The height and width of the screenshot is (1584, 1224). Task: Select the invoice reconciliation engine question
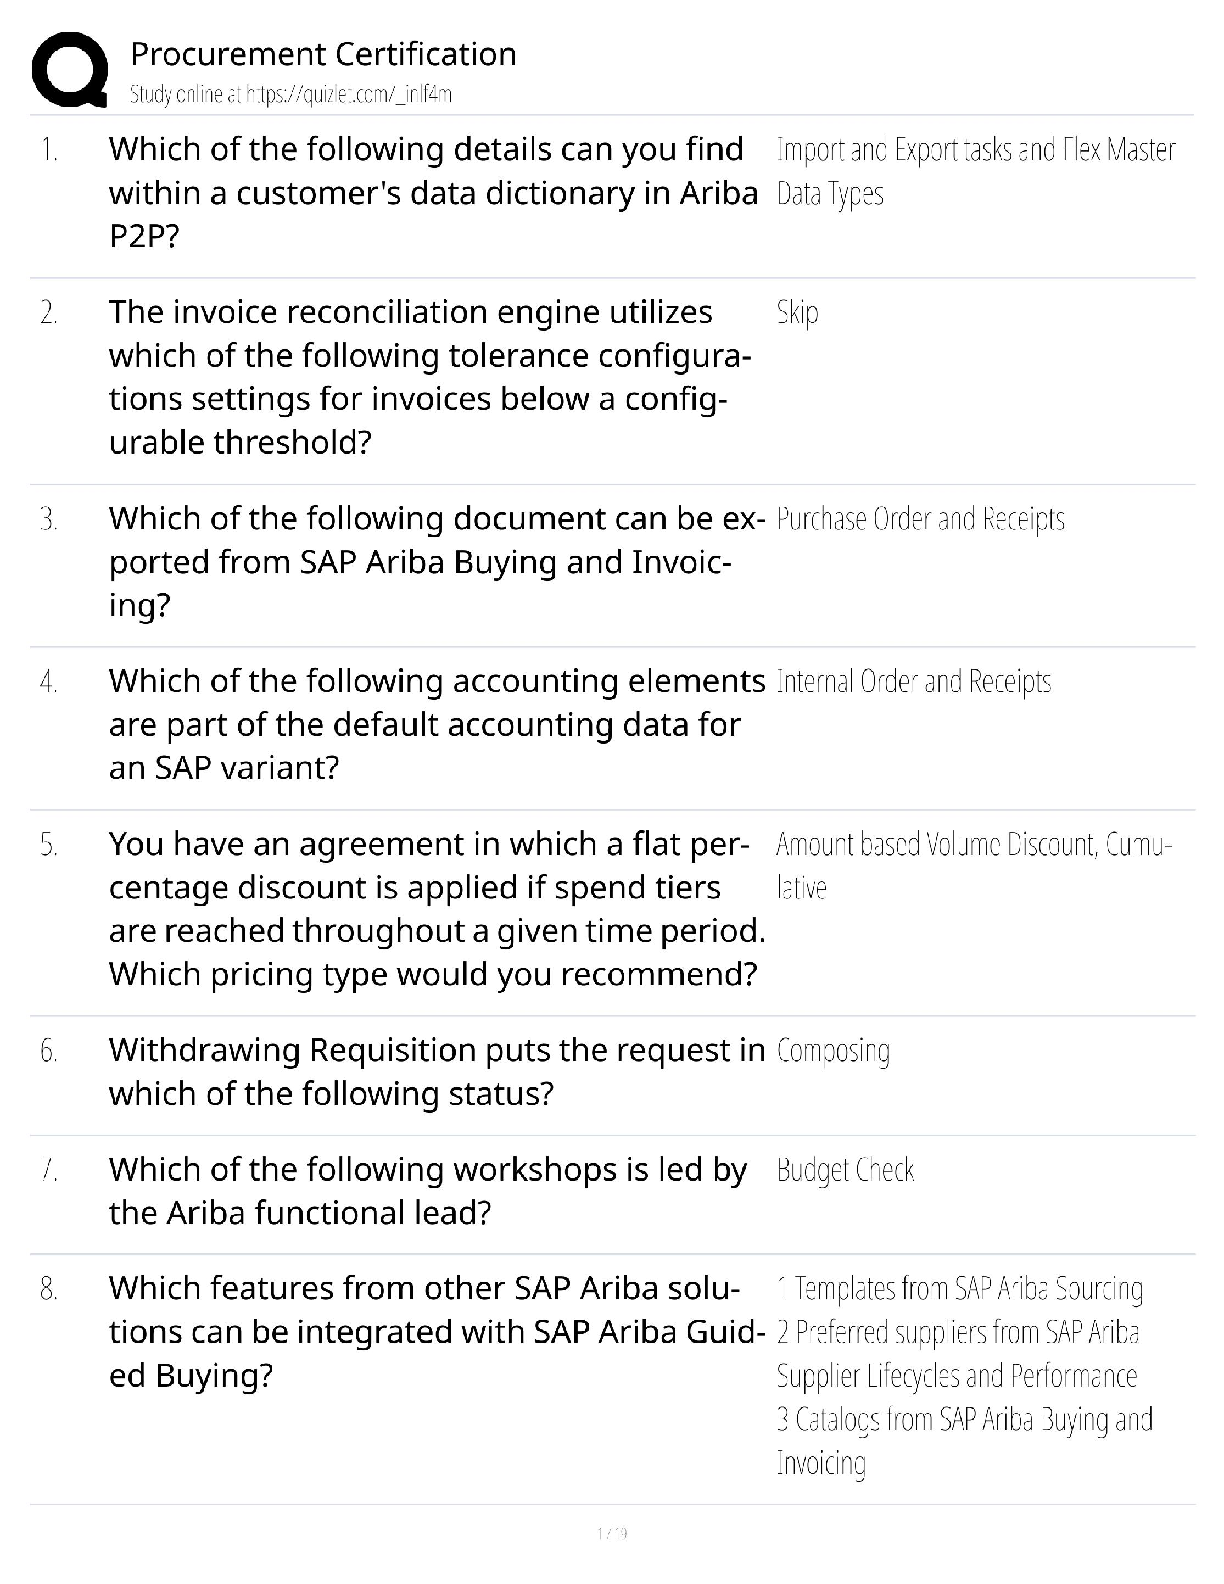click(430, 377)
